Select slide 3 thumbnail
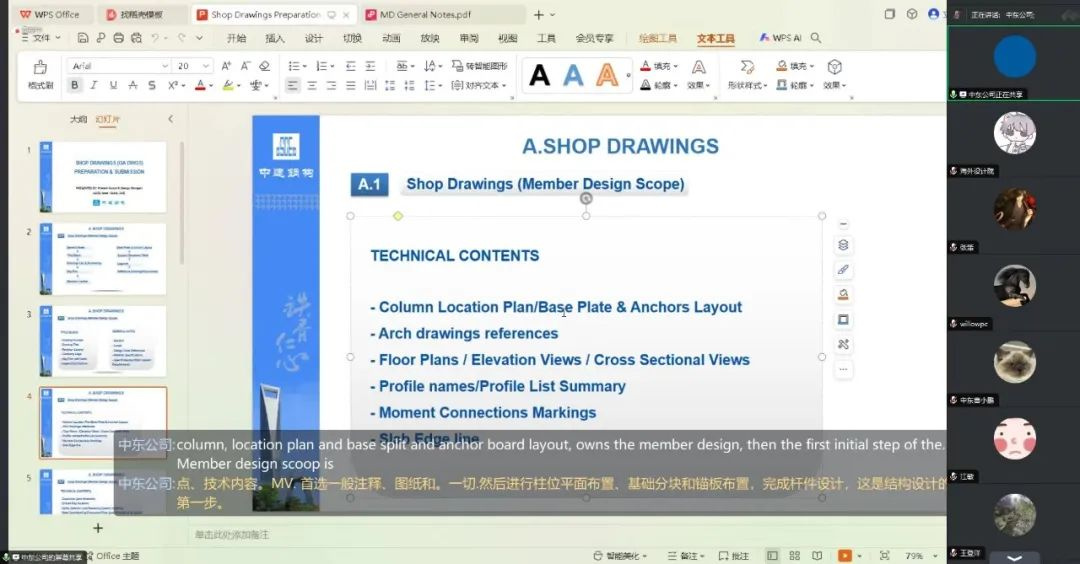This screenshot has width=1080, height=564. click(103, 341)
